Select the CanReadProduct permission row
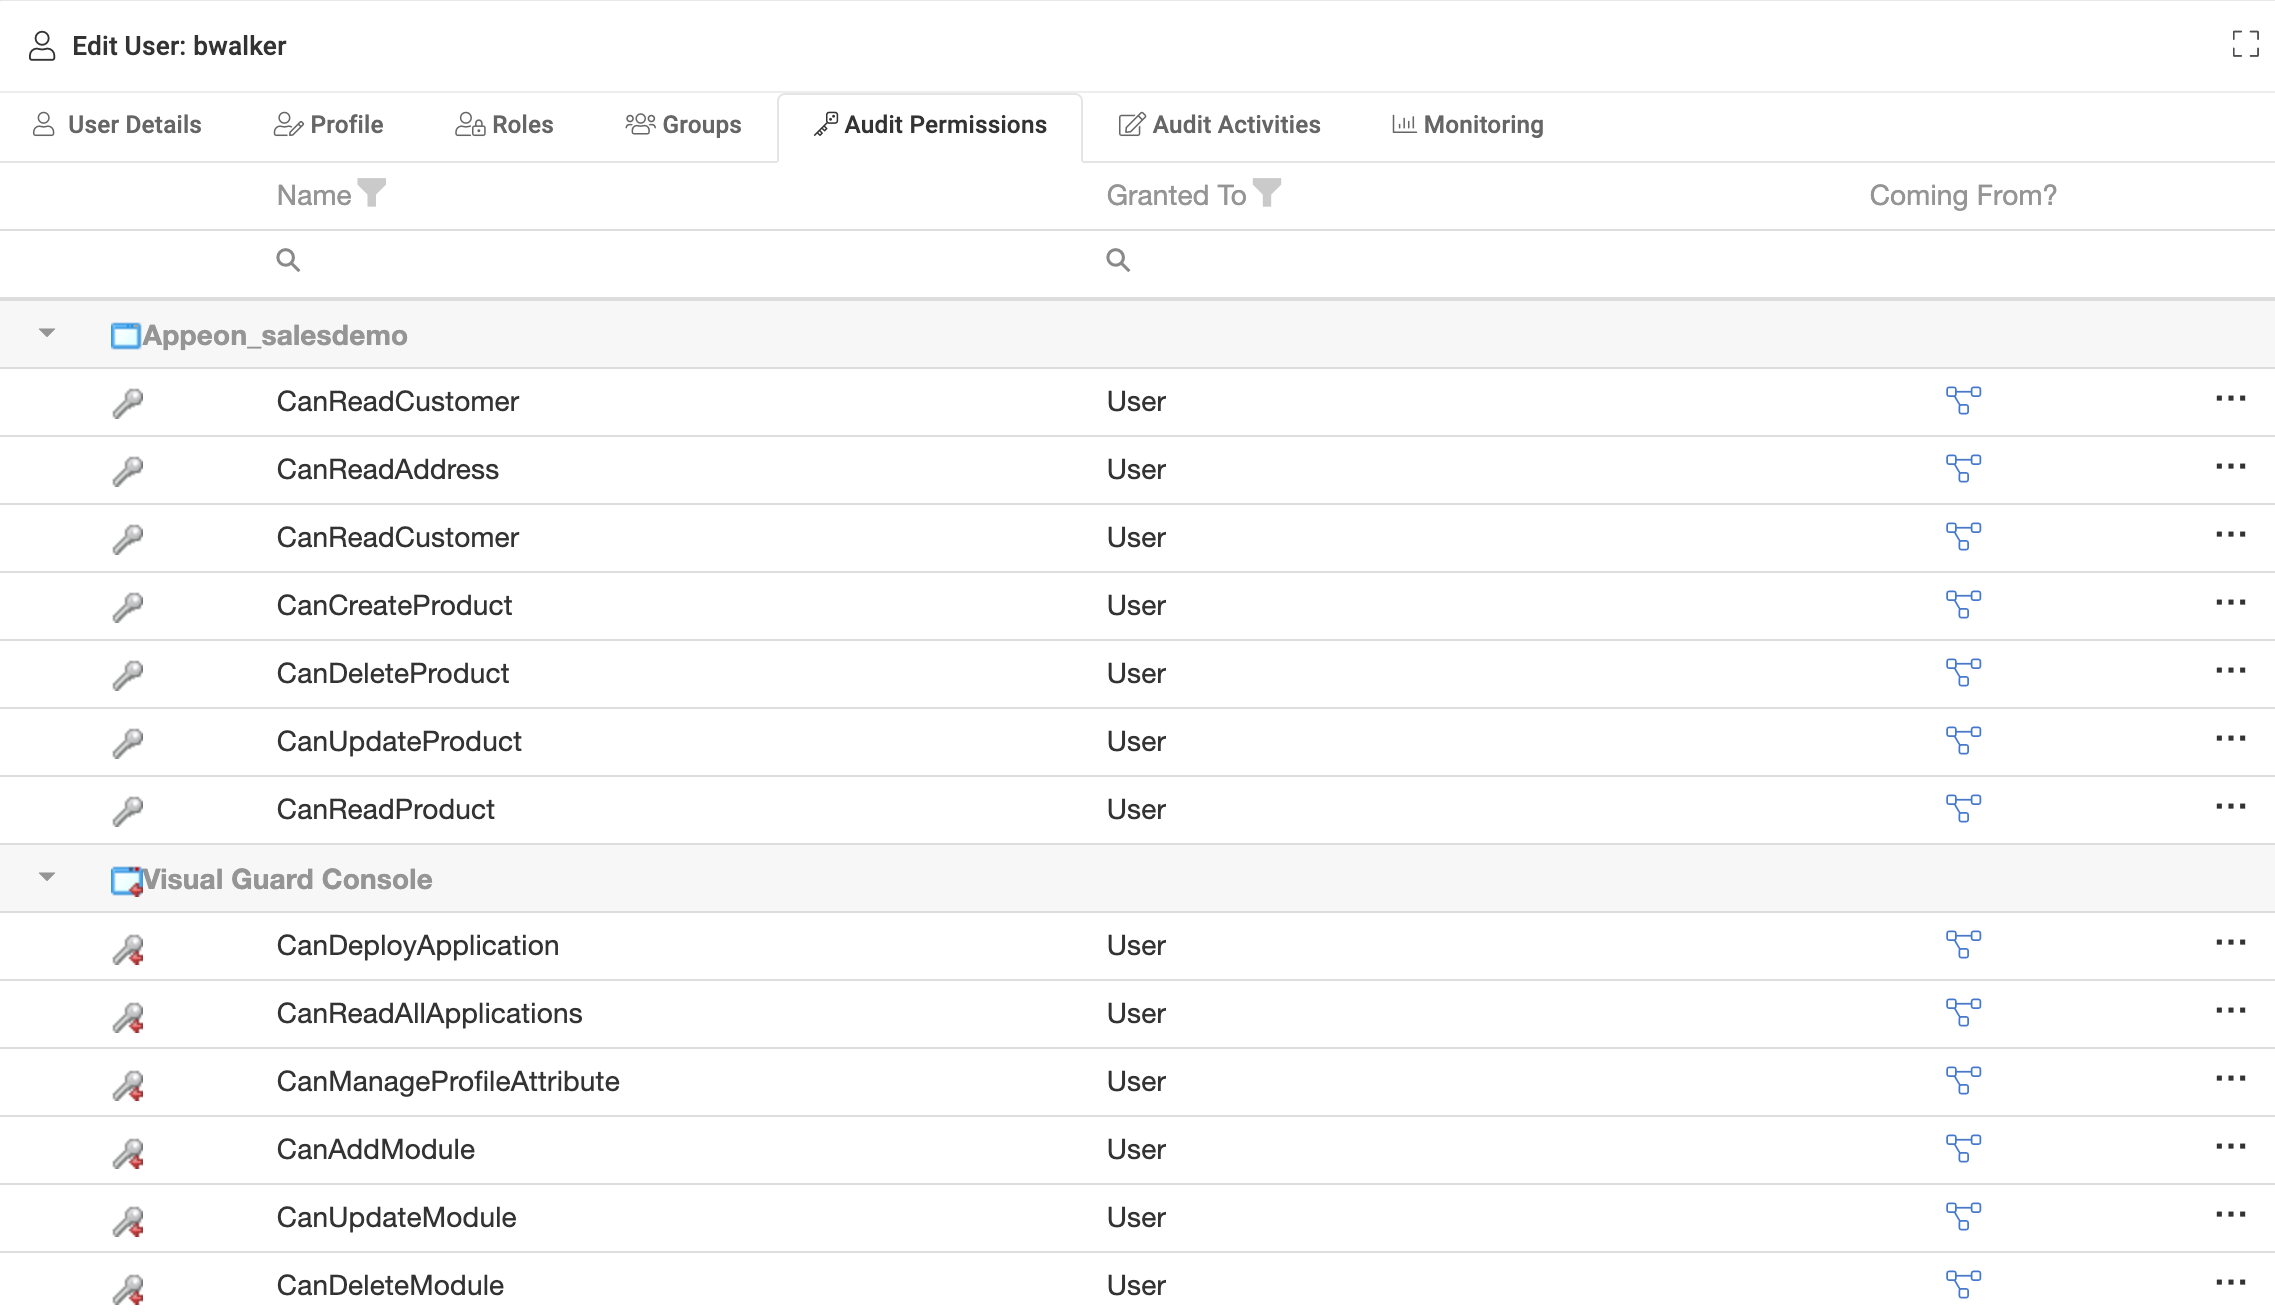The image size is (2275, 1313). (386, 809)
